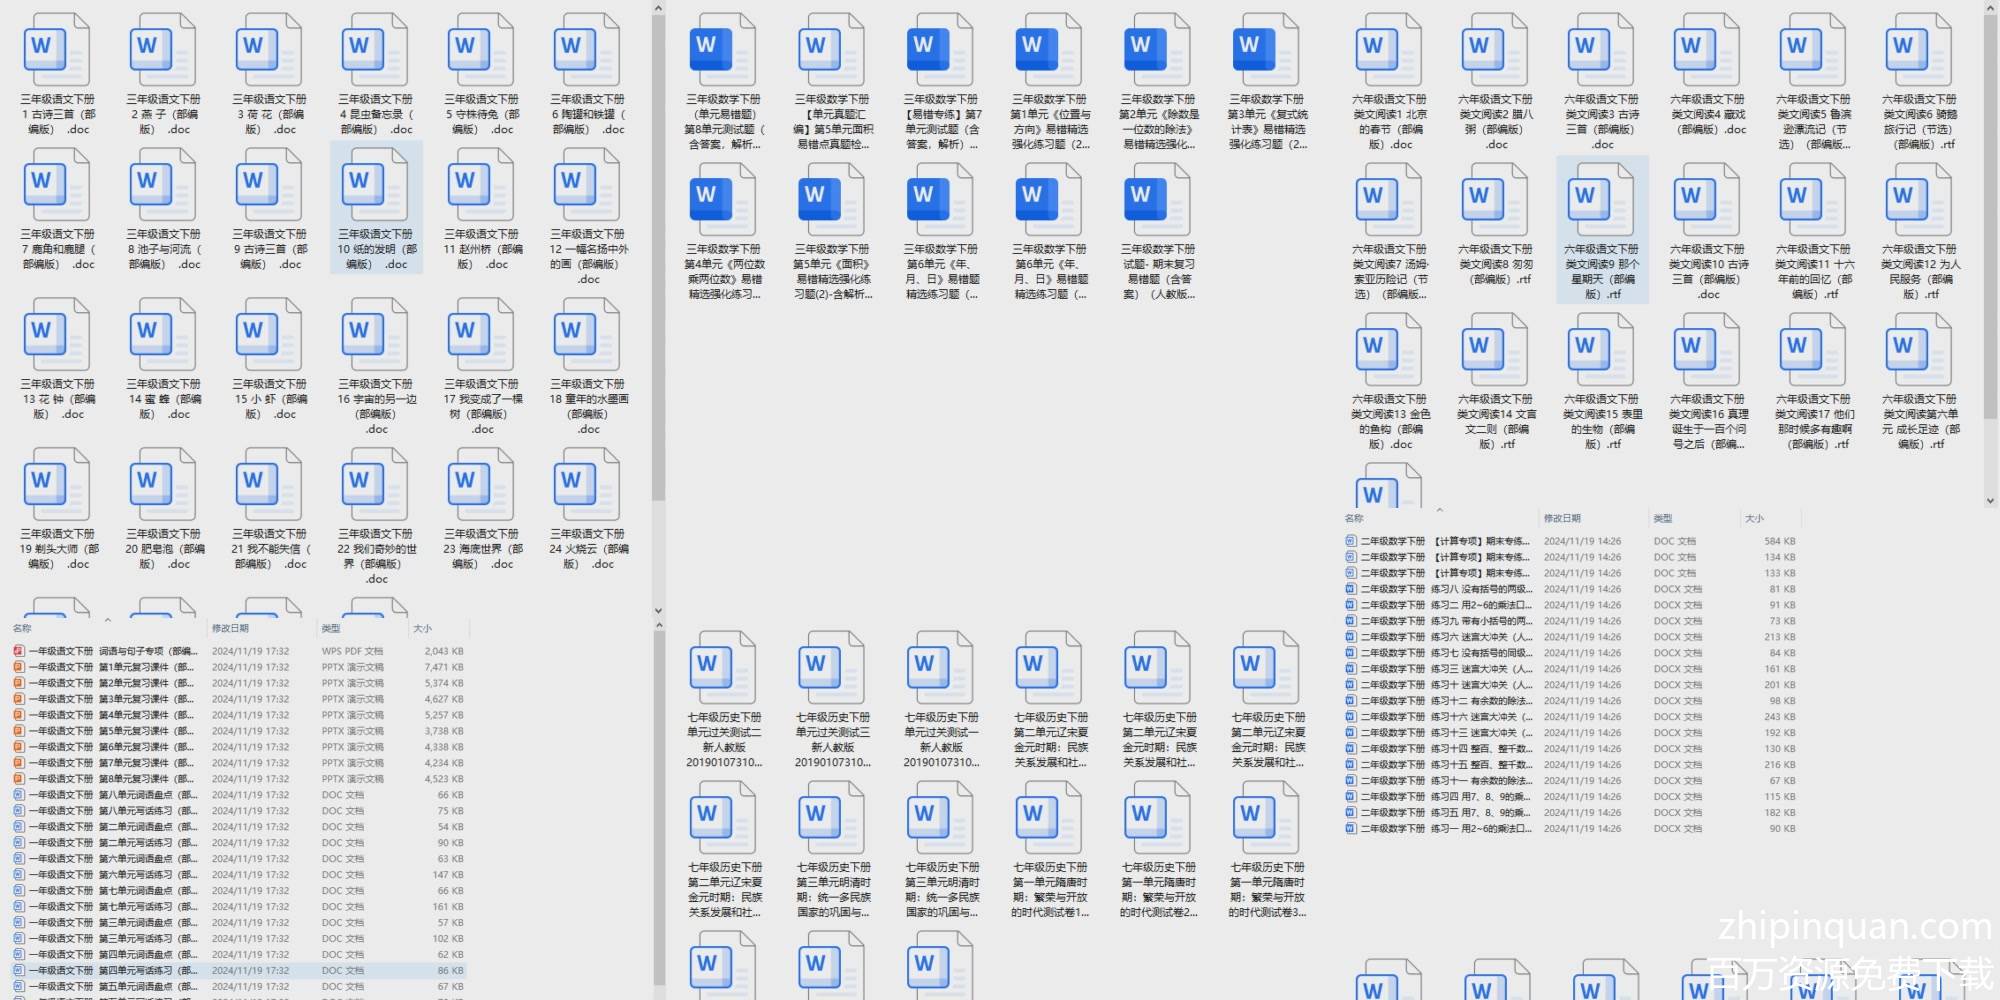
Task: Select the 三年级语文下册 16 宇宙的另一边 file
Action: (x=375, y=337)
